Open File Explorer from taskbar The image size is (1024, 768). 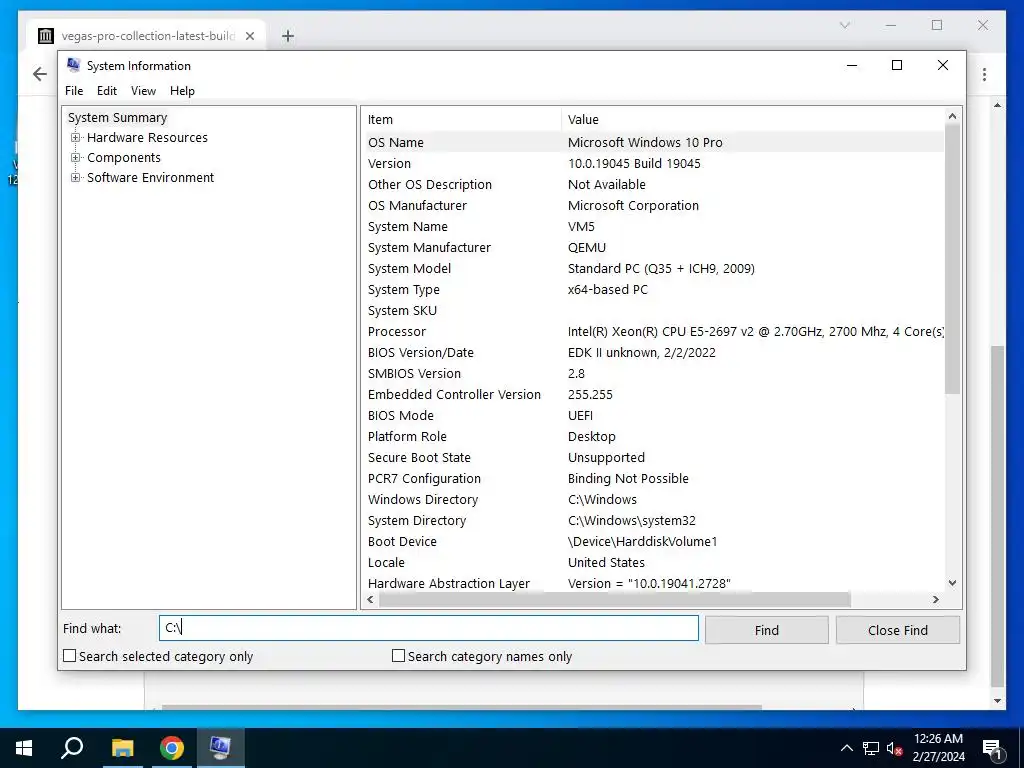tap(122, 748)
